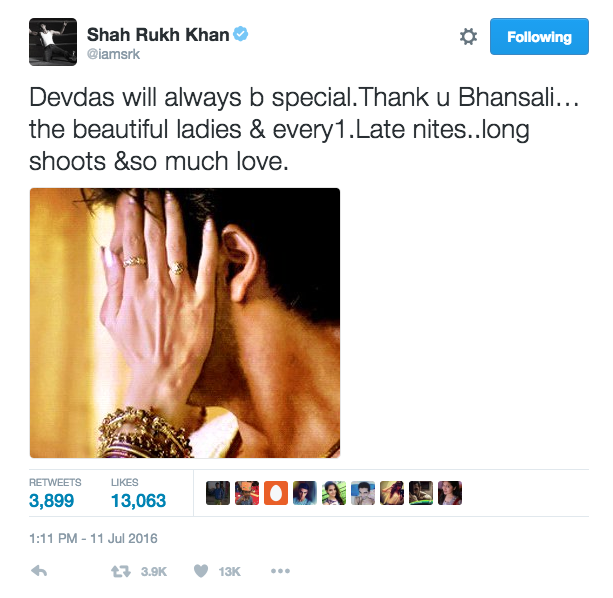The image size is (613, 598).
Task: Click the 3.9K count beside retweet icon
Action: (x=154, y=572)
